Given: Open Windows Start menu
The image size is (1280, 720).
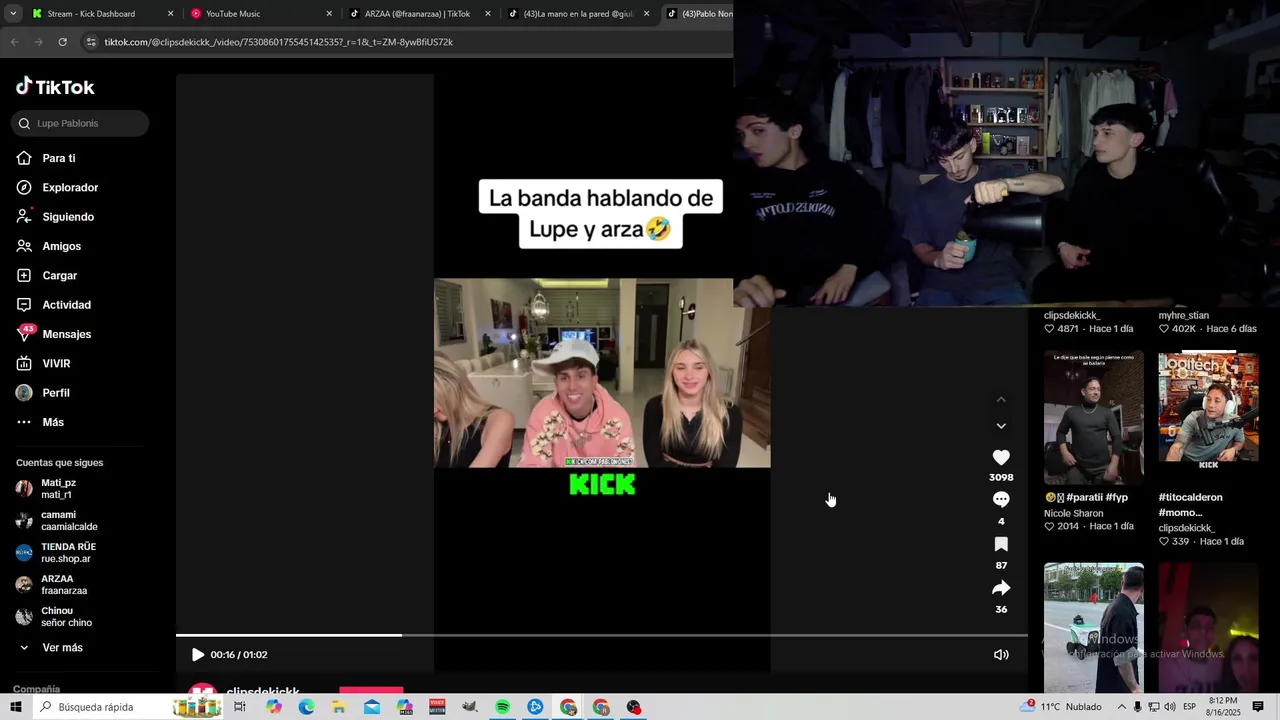Looking at the screenshot, I should click(x=15, y=707).
